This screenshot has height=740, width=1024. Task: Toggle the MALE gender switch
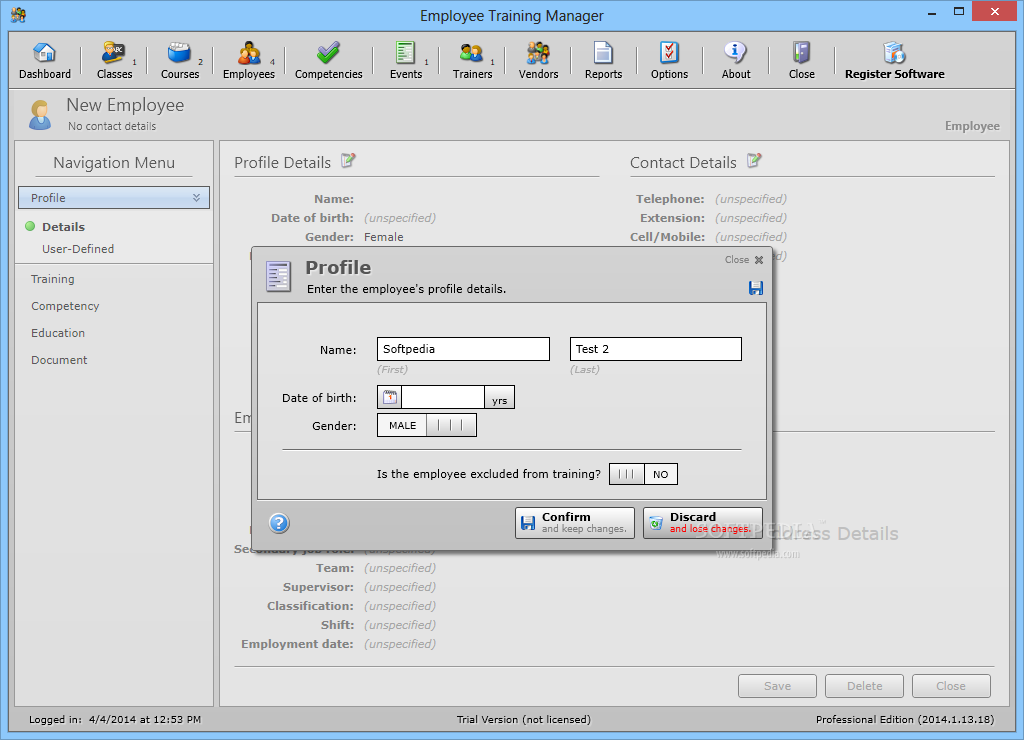click(x=426, y=425)
